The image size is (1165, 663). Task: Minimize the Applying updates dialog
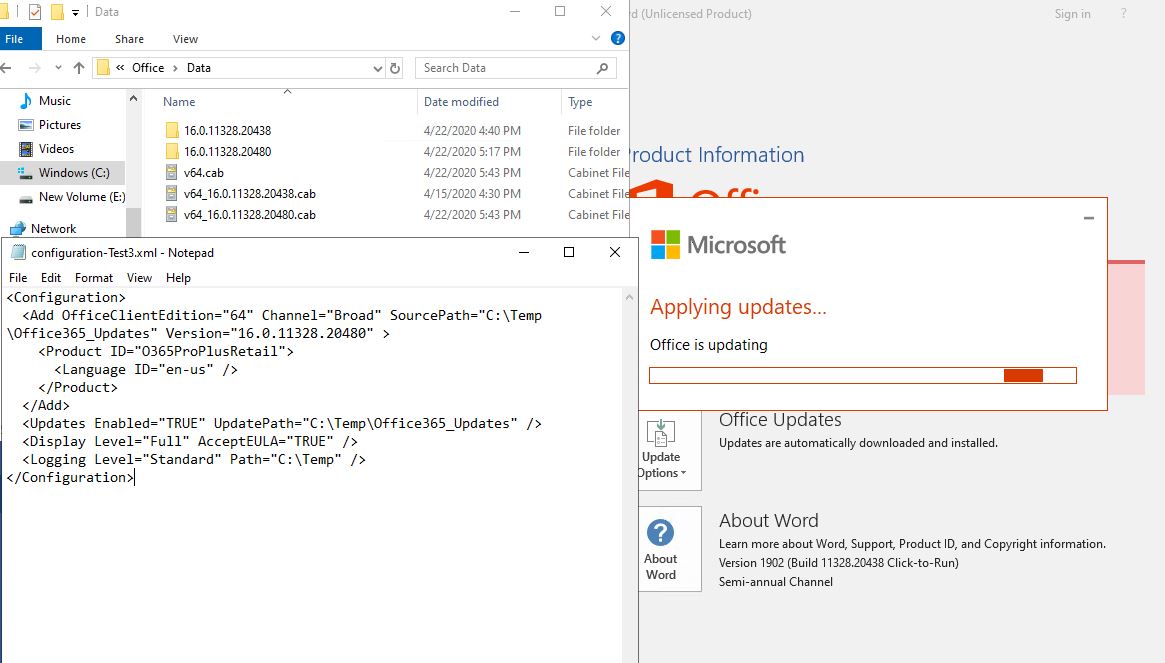[1088, 218]
